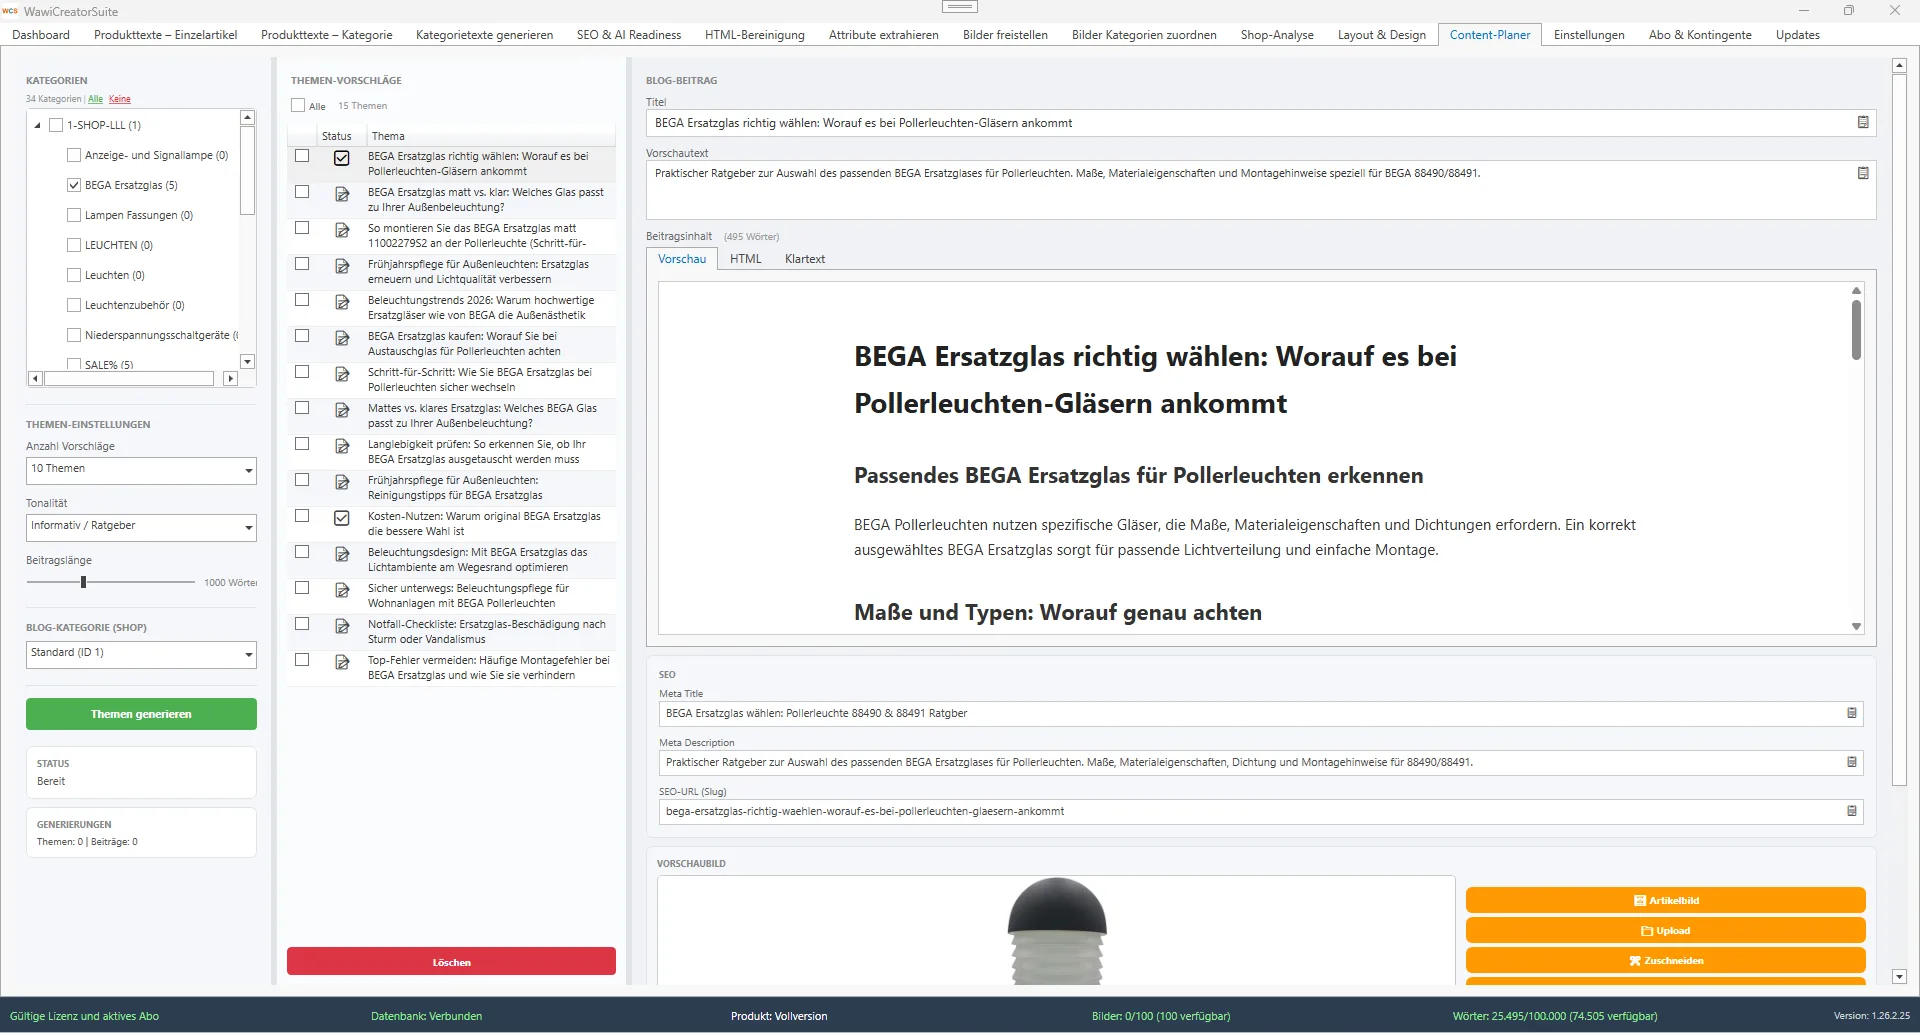The height and width of the screenshot is (1033, 1920).
Task: Open the 'SEO & AI Readiness' tab
Action: tap(628, 34)
